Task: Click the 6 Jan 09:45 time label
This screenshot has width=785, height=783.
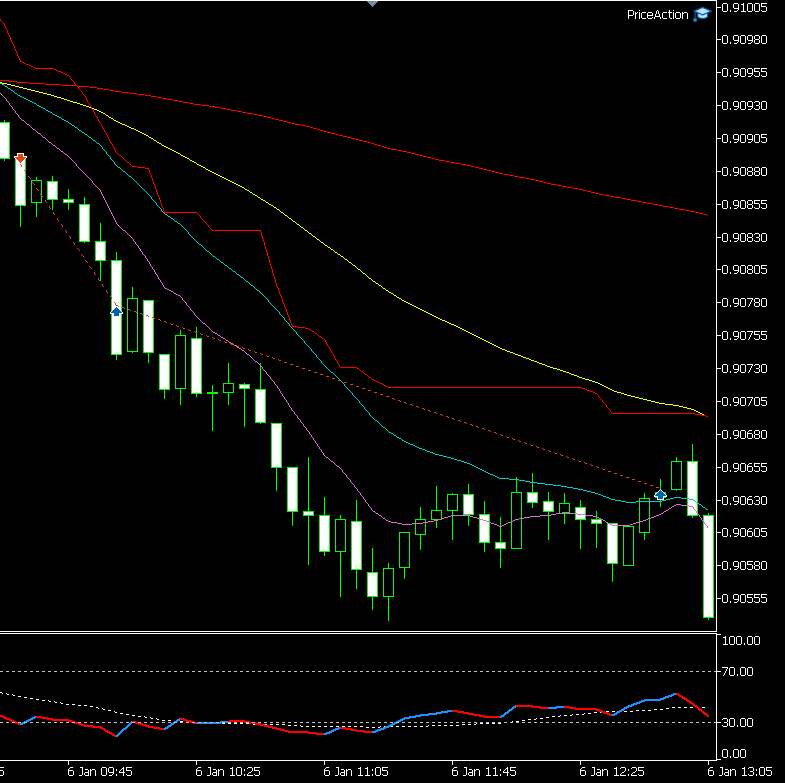Action: coord(99,772)
